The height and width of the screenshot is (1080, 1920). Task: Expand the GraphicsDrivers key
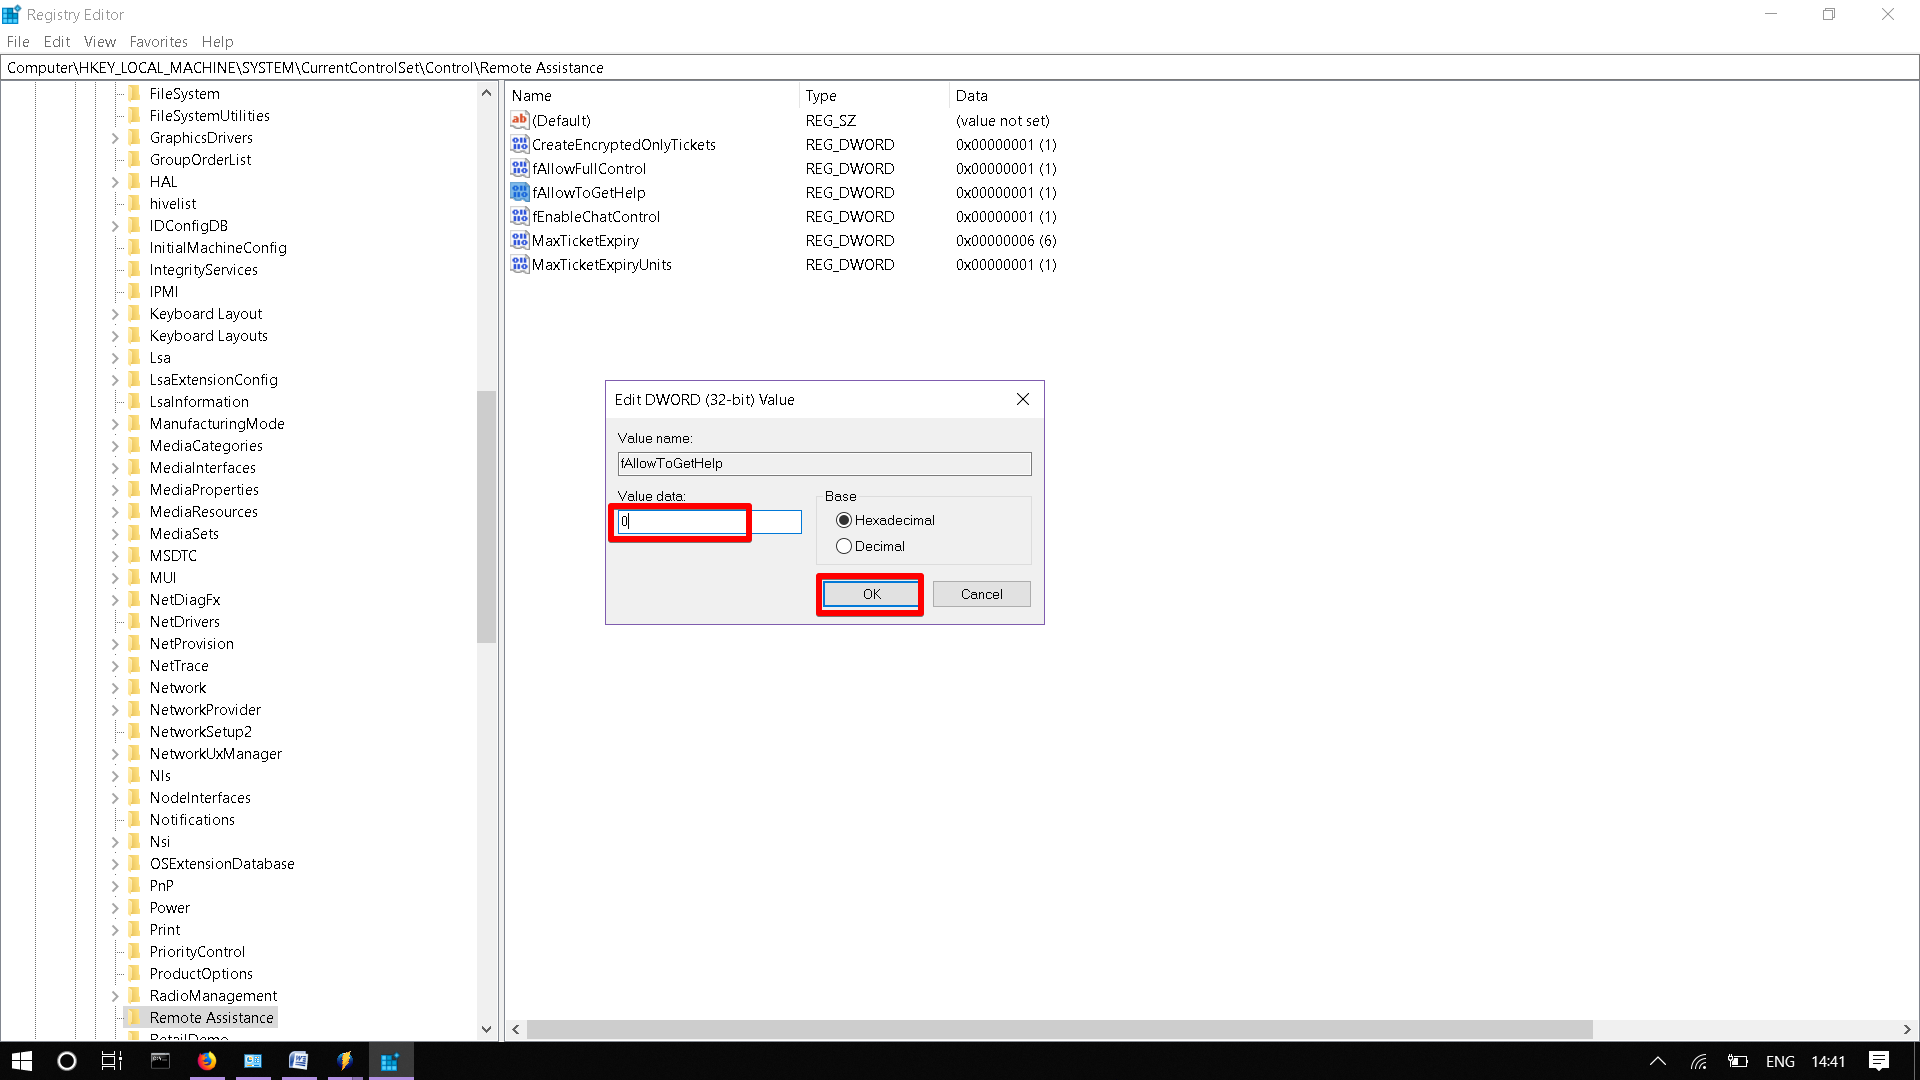tap(115, 138)
